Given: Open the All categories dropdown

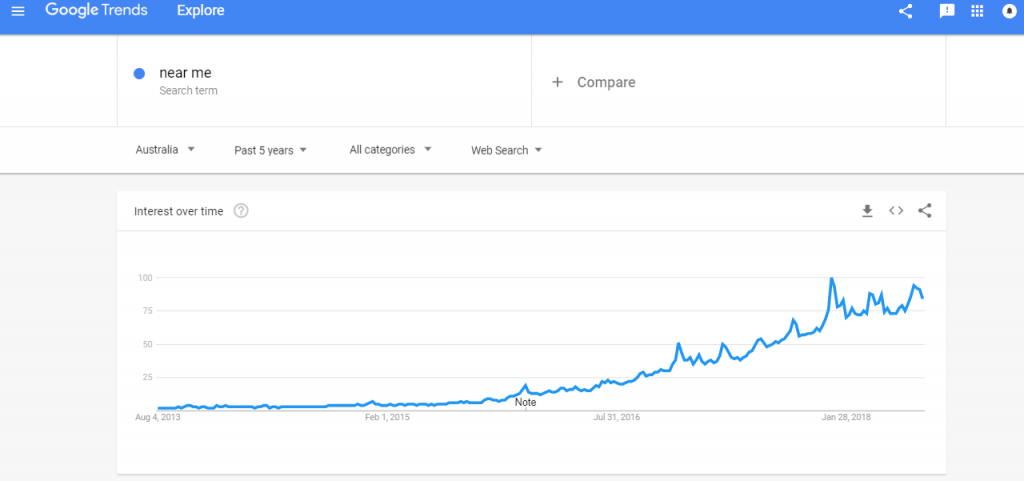Looking at the screenshot, I should pos(391,149).
